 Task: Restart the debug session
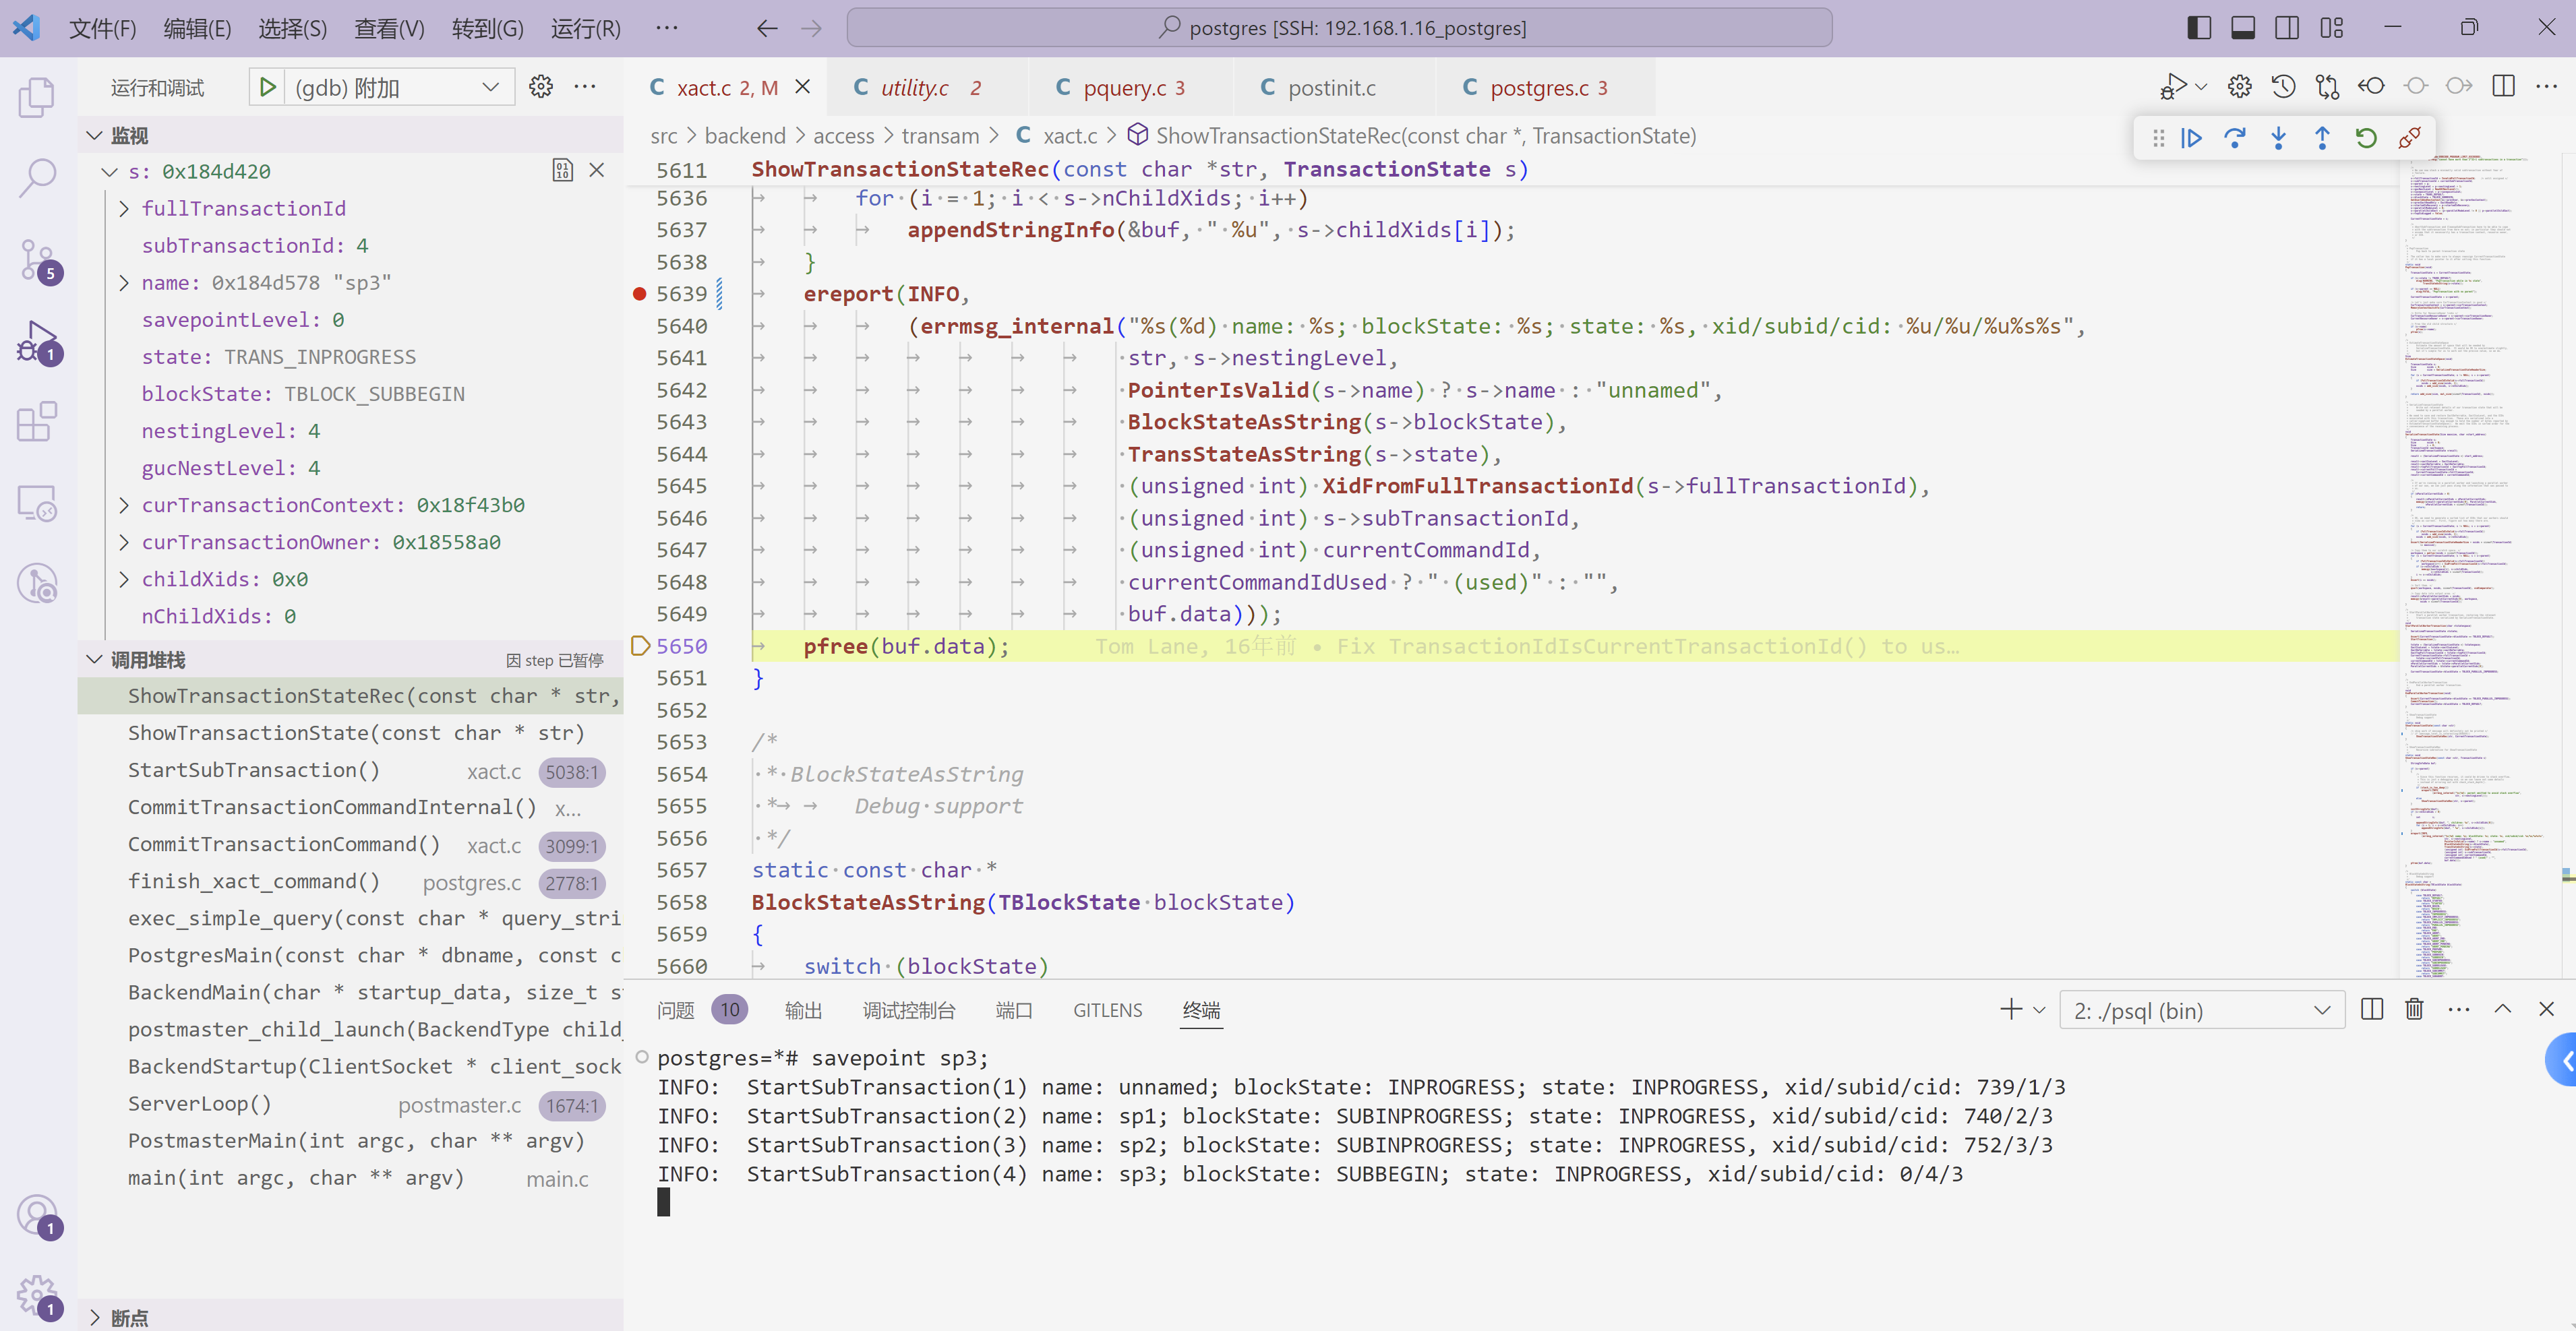point(2366,138)
